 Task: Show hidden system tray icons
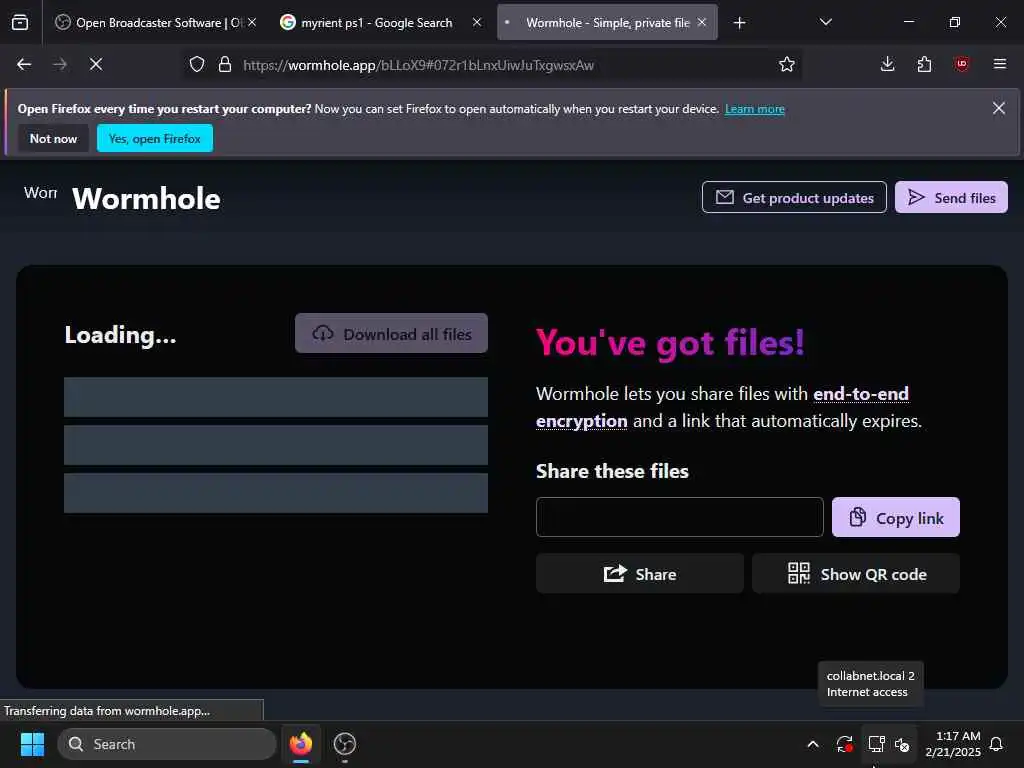coord(813,744)
